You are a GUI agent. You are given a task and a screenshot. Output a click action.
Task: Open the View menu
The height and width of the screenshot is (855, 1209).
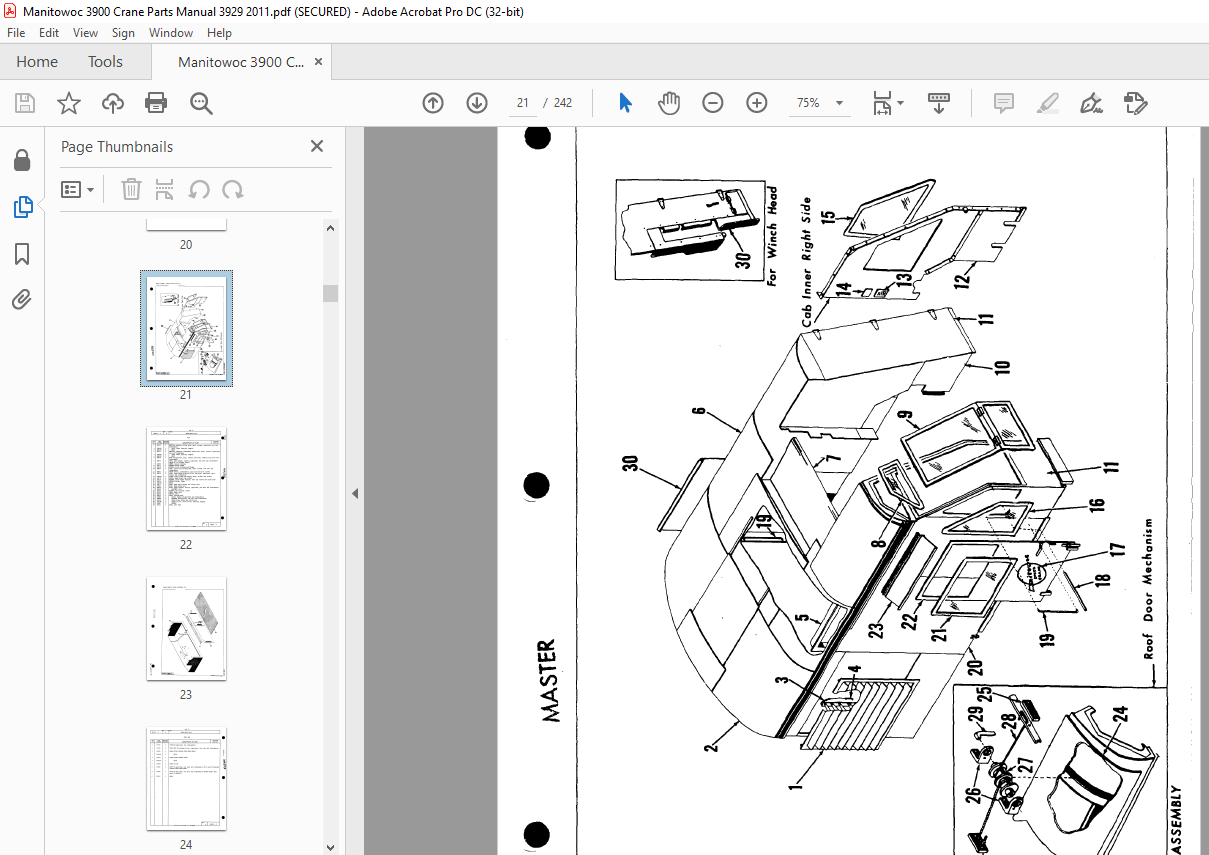pyautogui.click(x=86, y=32)
